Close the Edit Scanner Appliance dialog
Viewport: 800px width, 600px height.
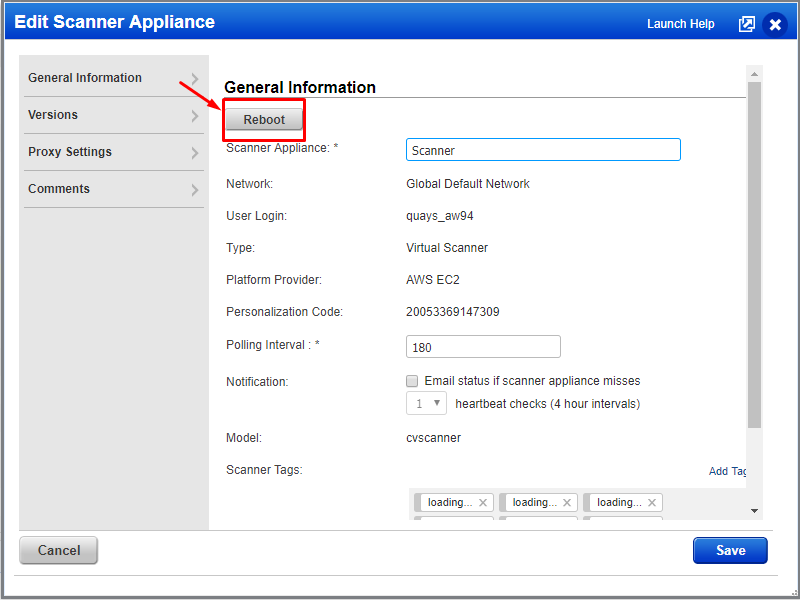pos(775,24)
